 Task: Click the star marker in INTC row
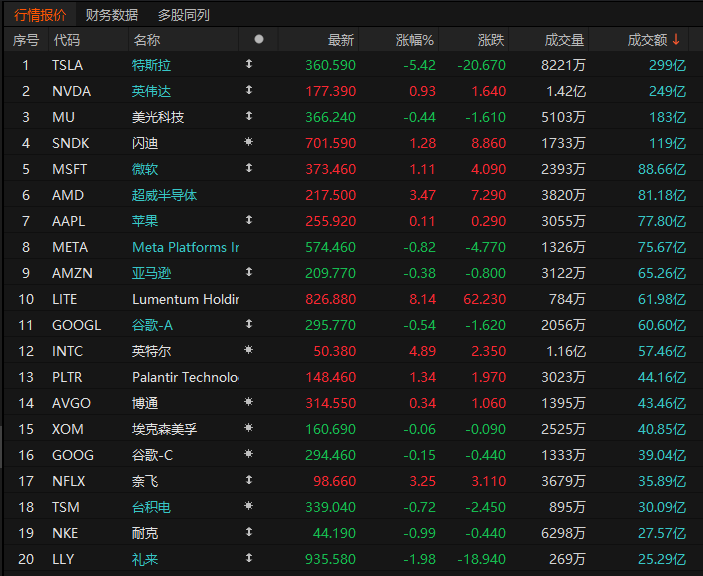[248, 350]
